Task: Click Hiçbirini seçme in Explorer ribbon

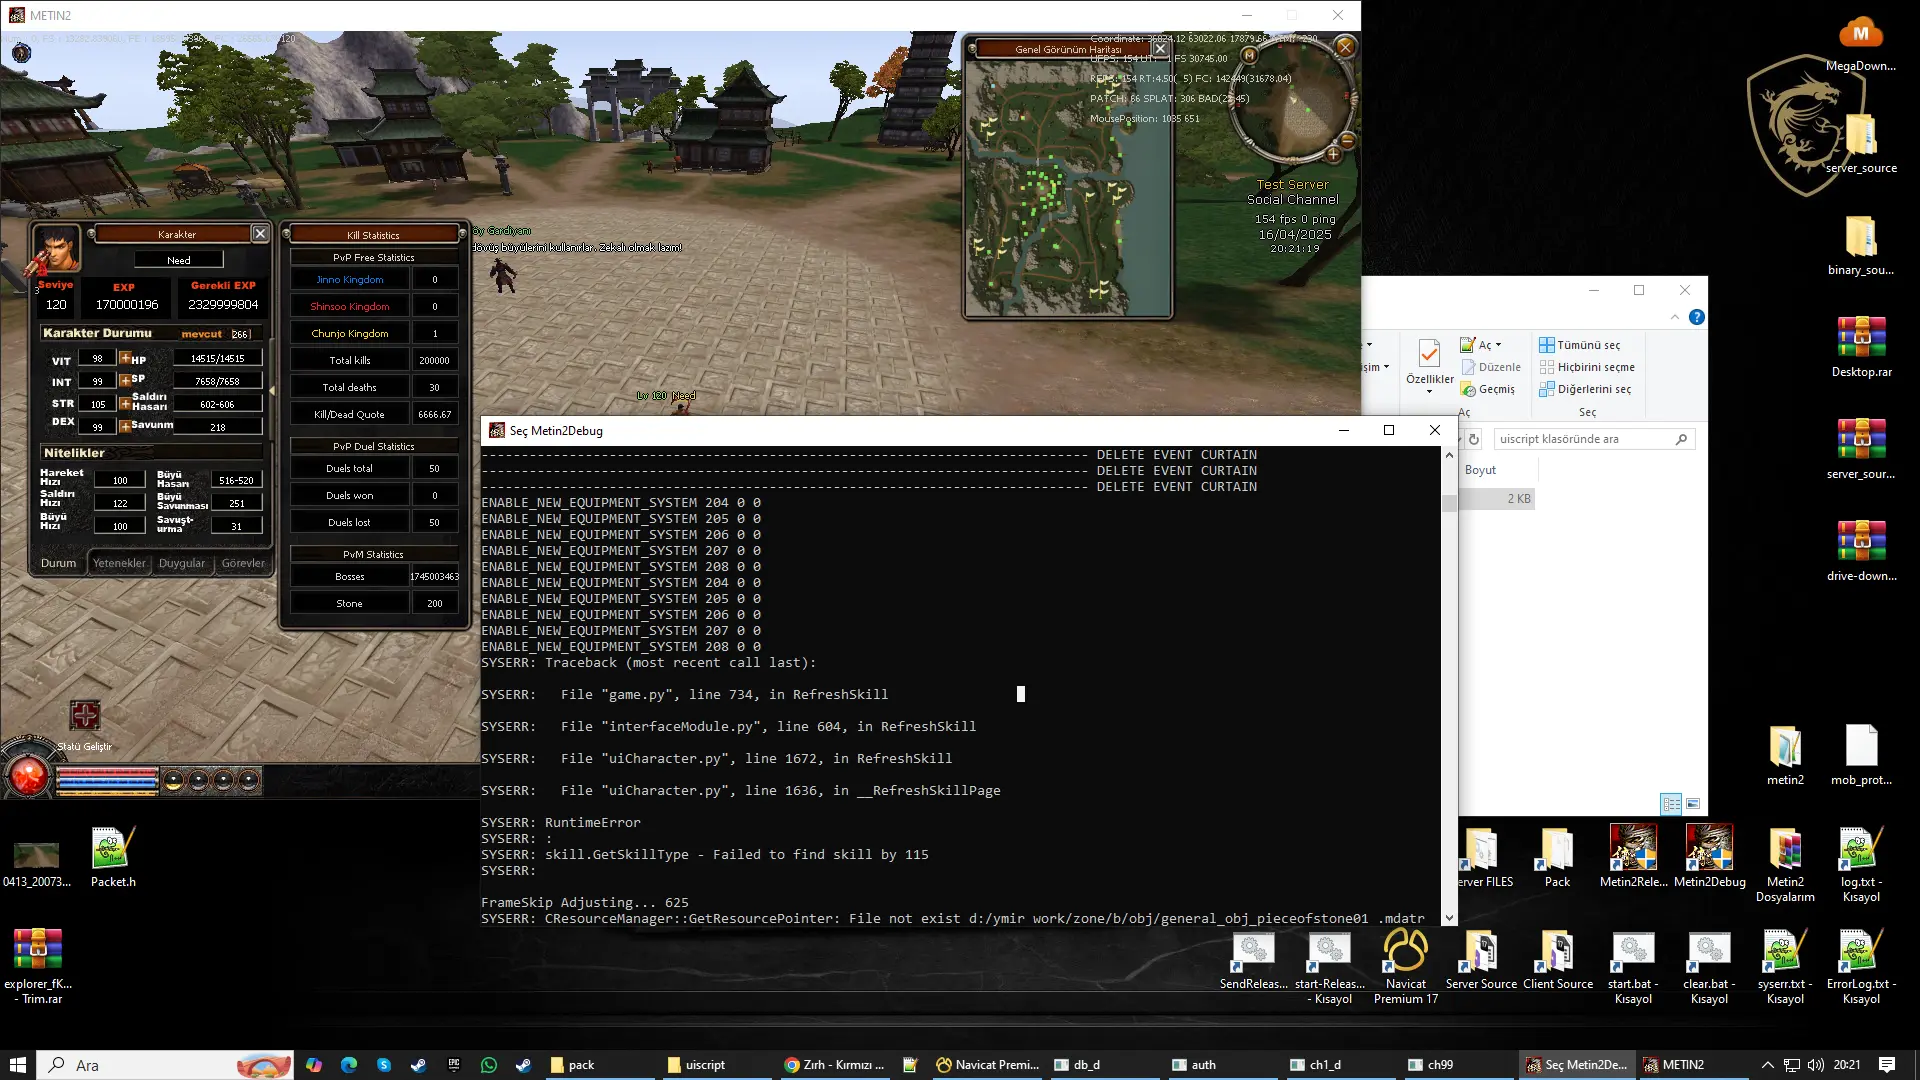Action: [x=1587, y=367]
